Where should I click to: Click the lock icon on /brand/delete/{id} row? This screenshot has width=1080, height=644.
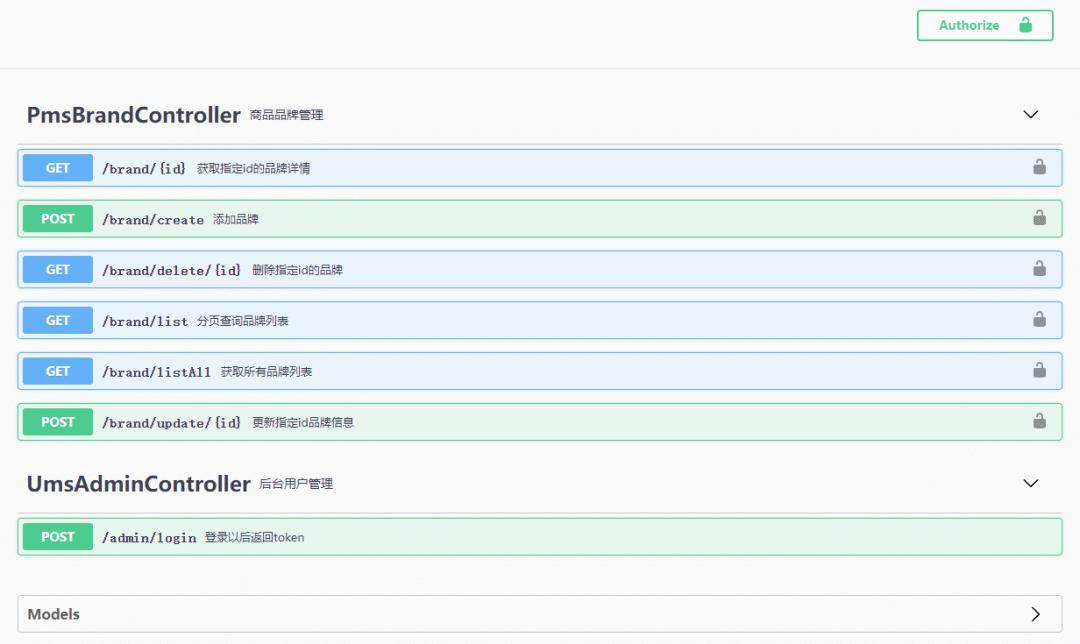[x=1039, y=269]
